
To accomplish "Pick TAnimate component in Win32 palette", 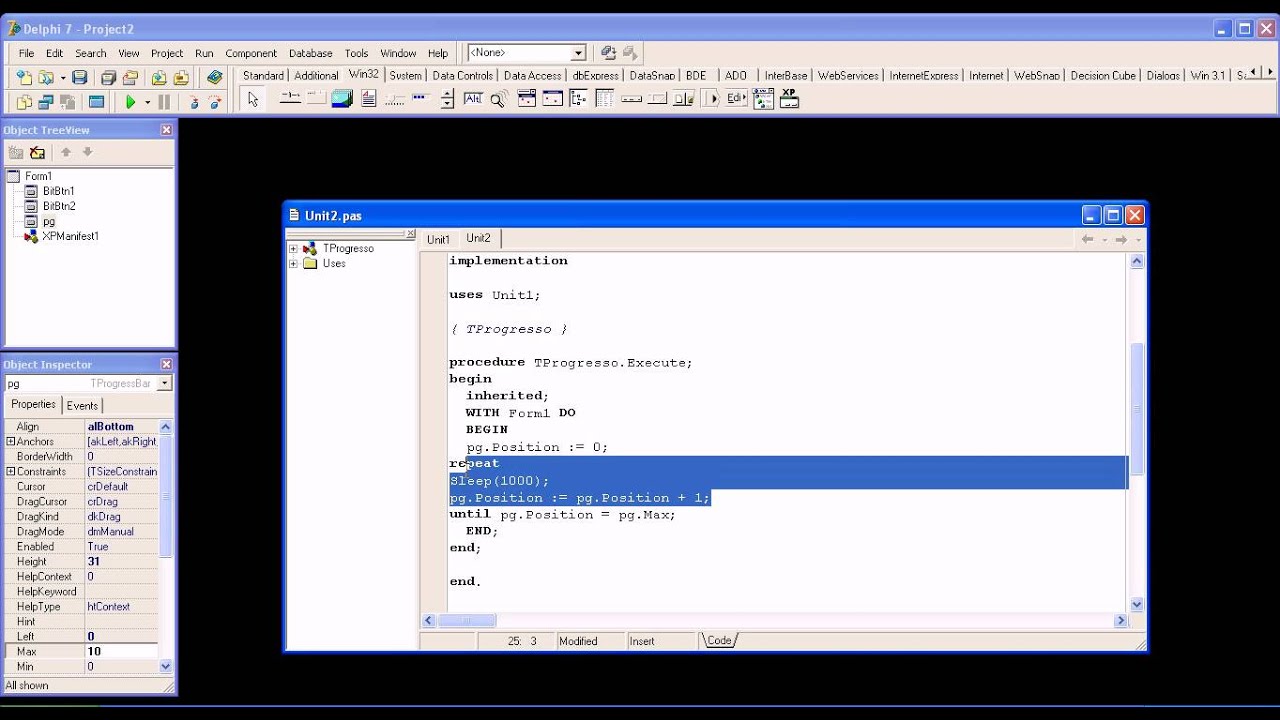I will (x=498, y=98).
